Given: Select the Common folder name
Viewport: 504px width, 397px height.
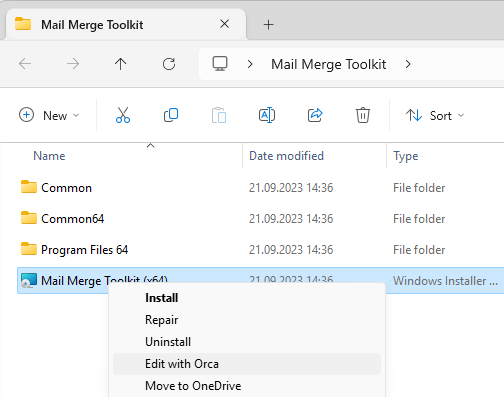Looking at the screenshot, I should pyautogui.click(x=66, y=188).
